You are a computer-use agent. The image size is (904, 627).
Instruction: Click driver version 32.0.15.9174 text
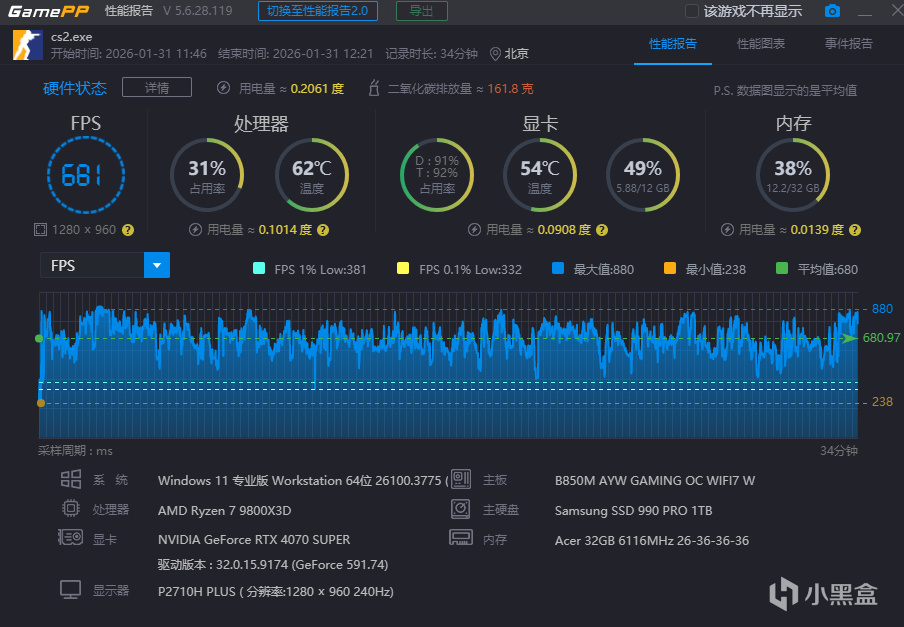point(273,565)
